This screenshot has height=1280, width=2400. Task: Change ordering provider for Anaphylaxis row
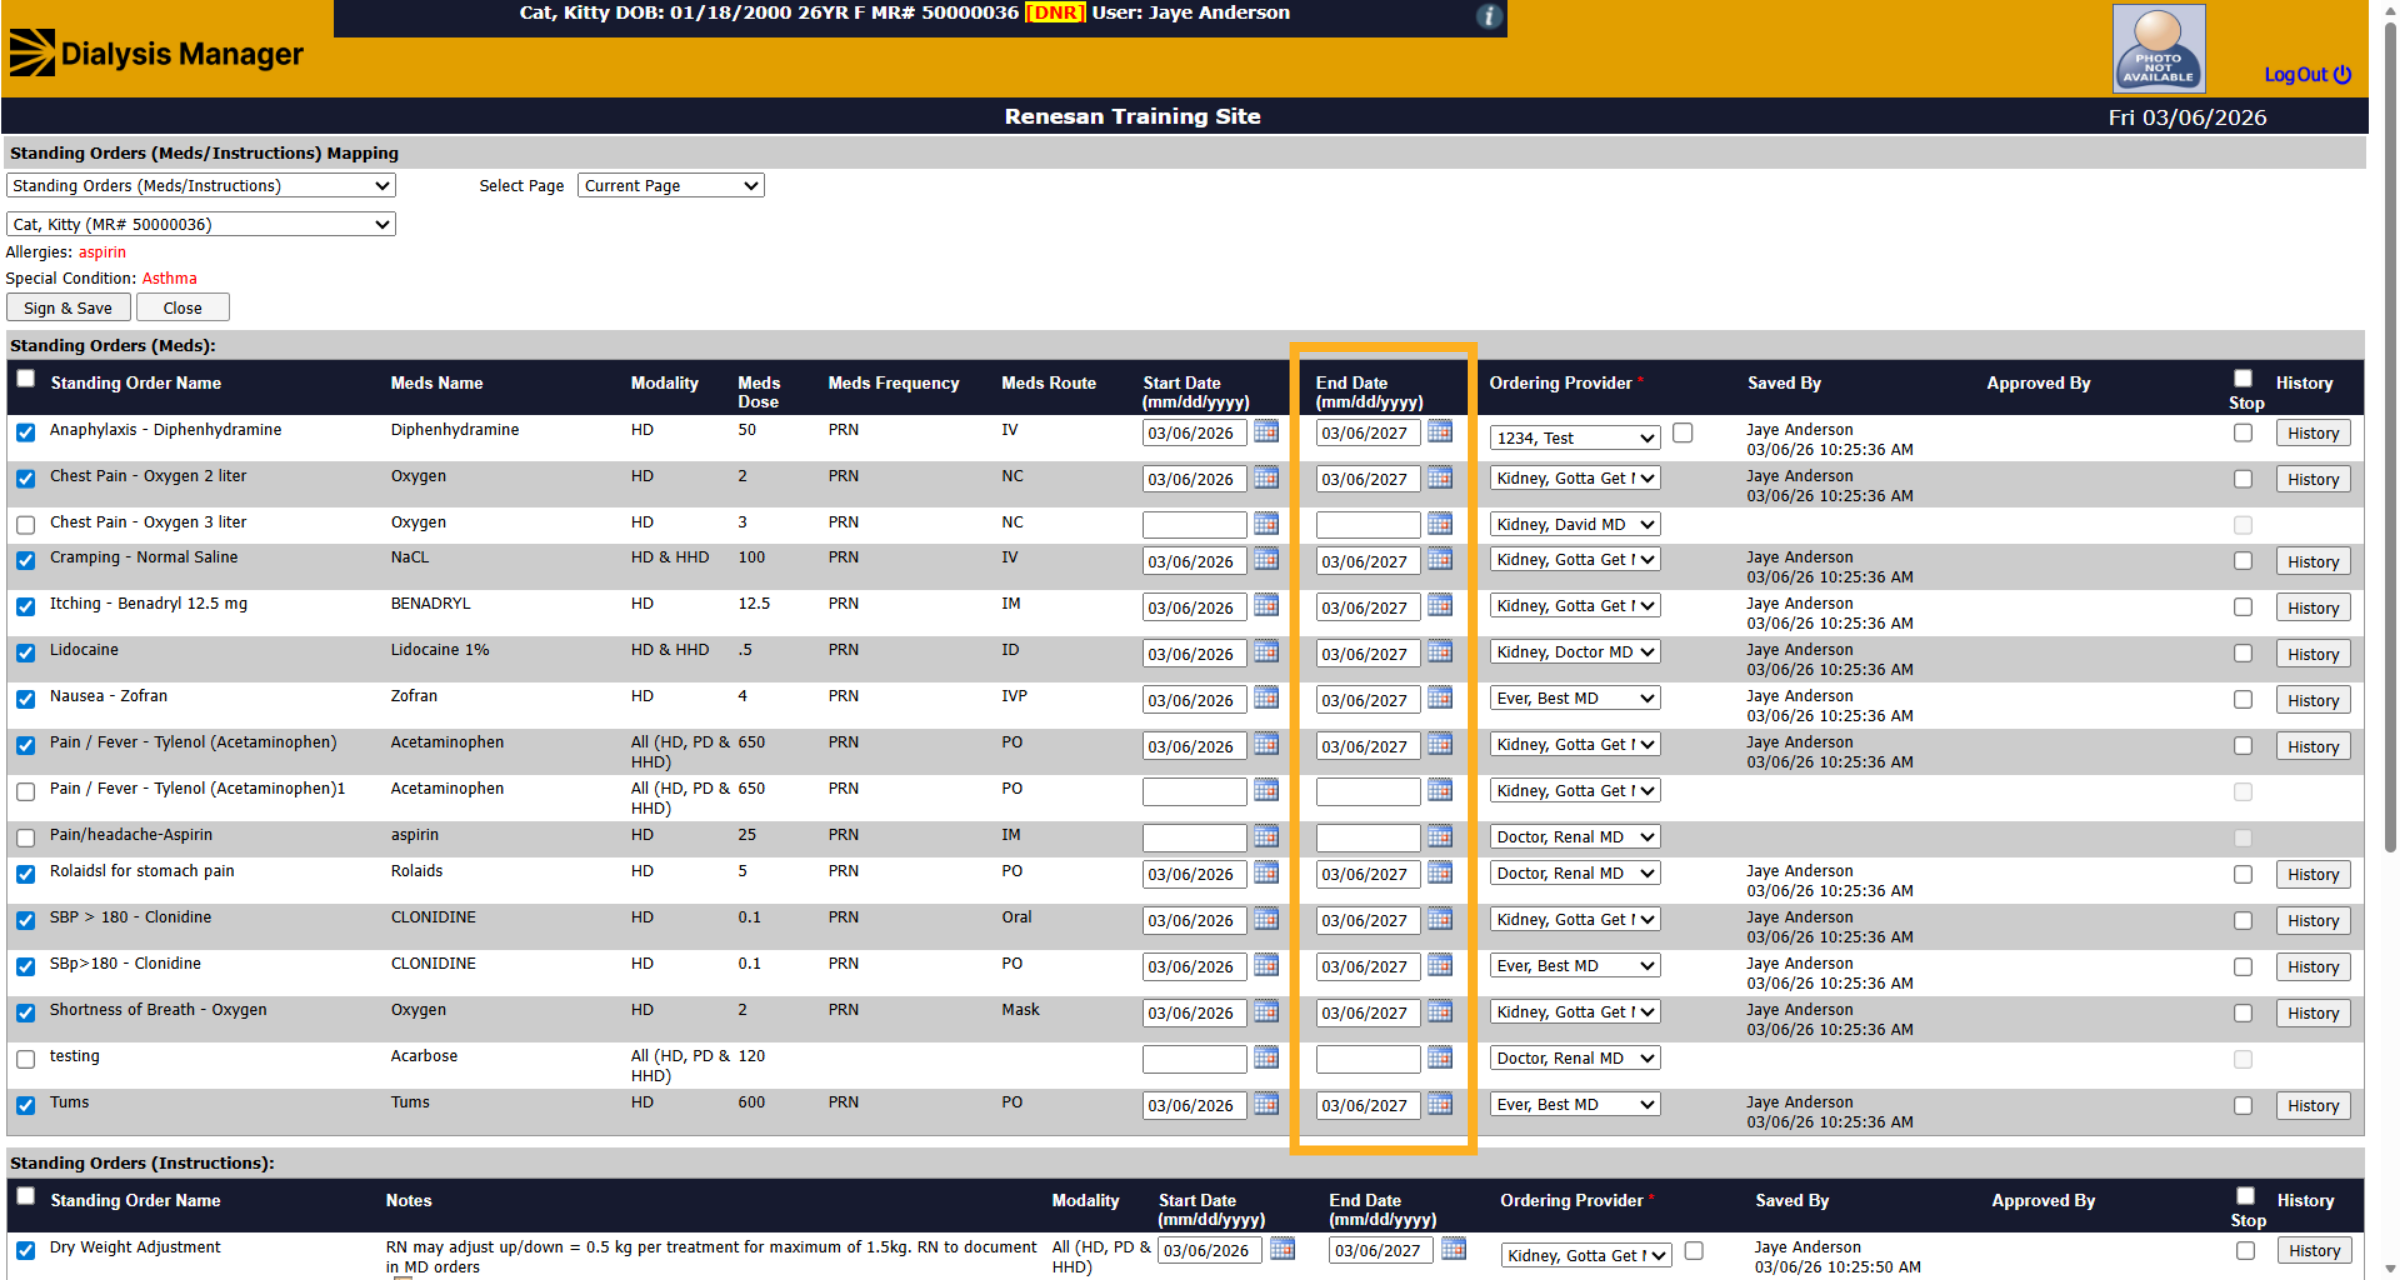pyautogui.click(x=1575, y=438)
